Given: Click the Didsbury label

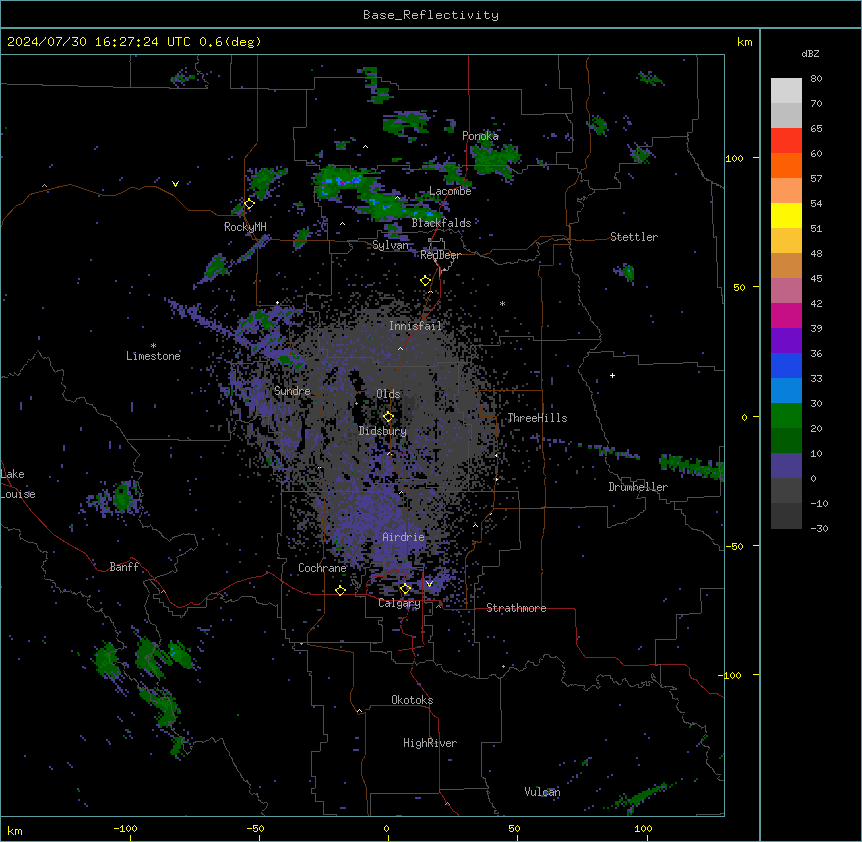Looking at the screenshot, I should click(383, 431).
